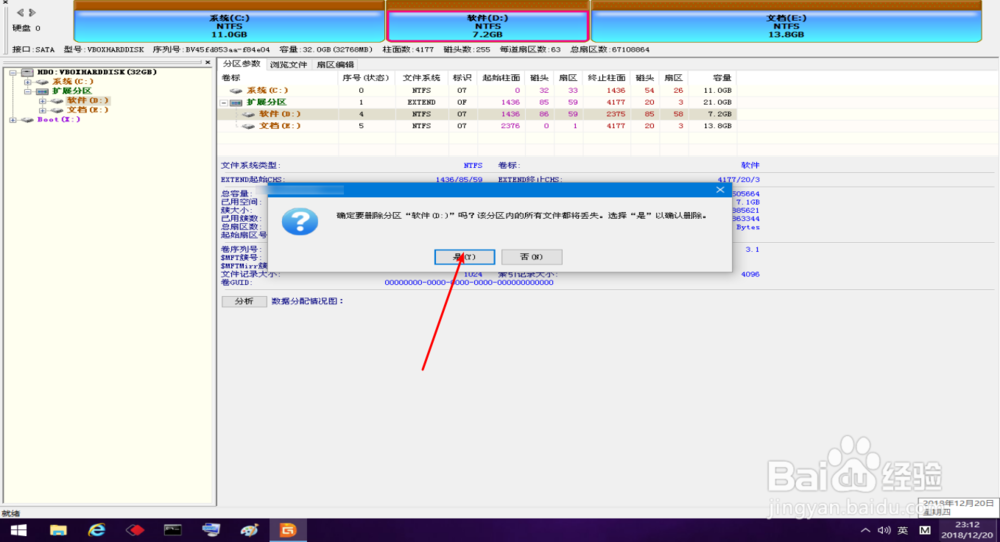Image resolution: width=1000 pixels, height=542 pixels.
Task: Click M input method tray icon
Action: pos(925,531)
